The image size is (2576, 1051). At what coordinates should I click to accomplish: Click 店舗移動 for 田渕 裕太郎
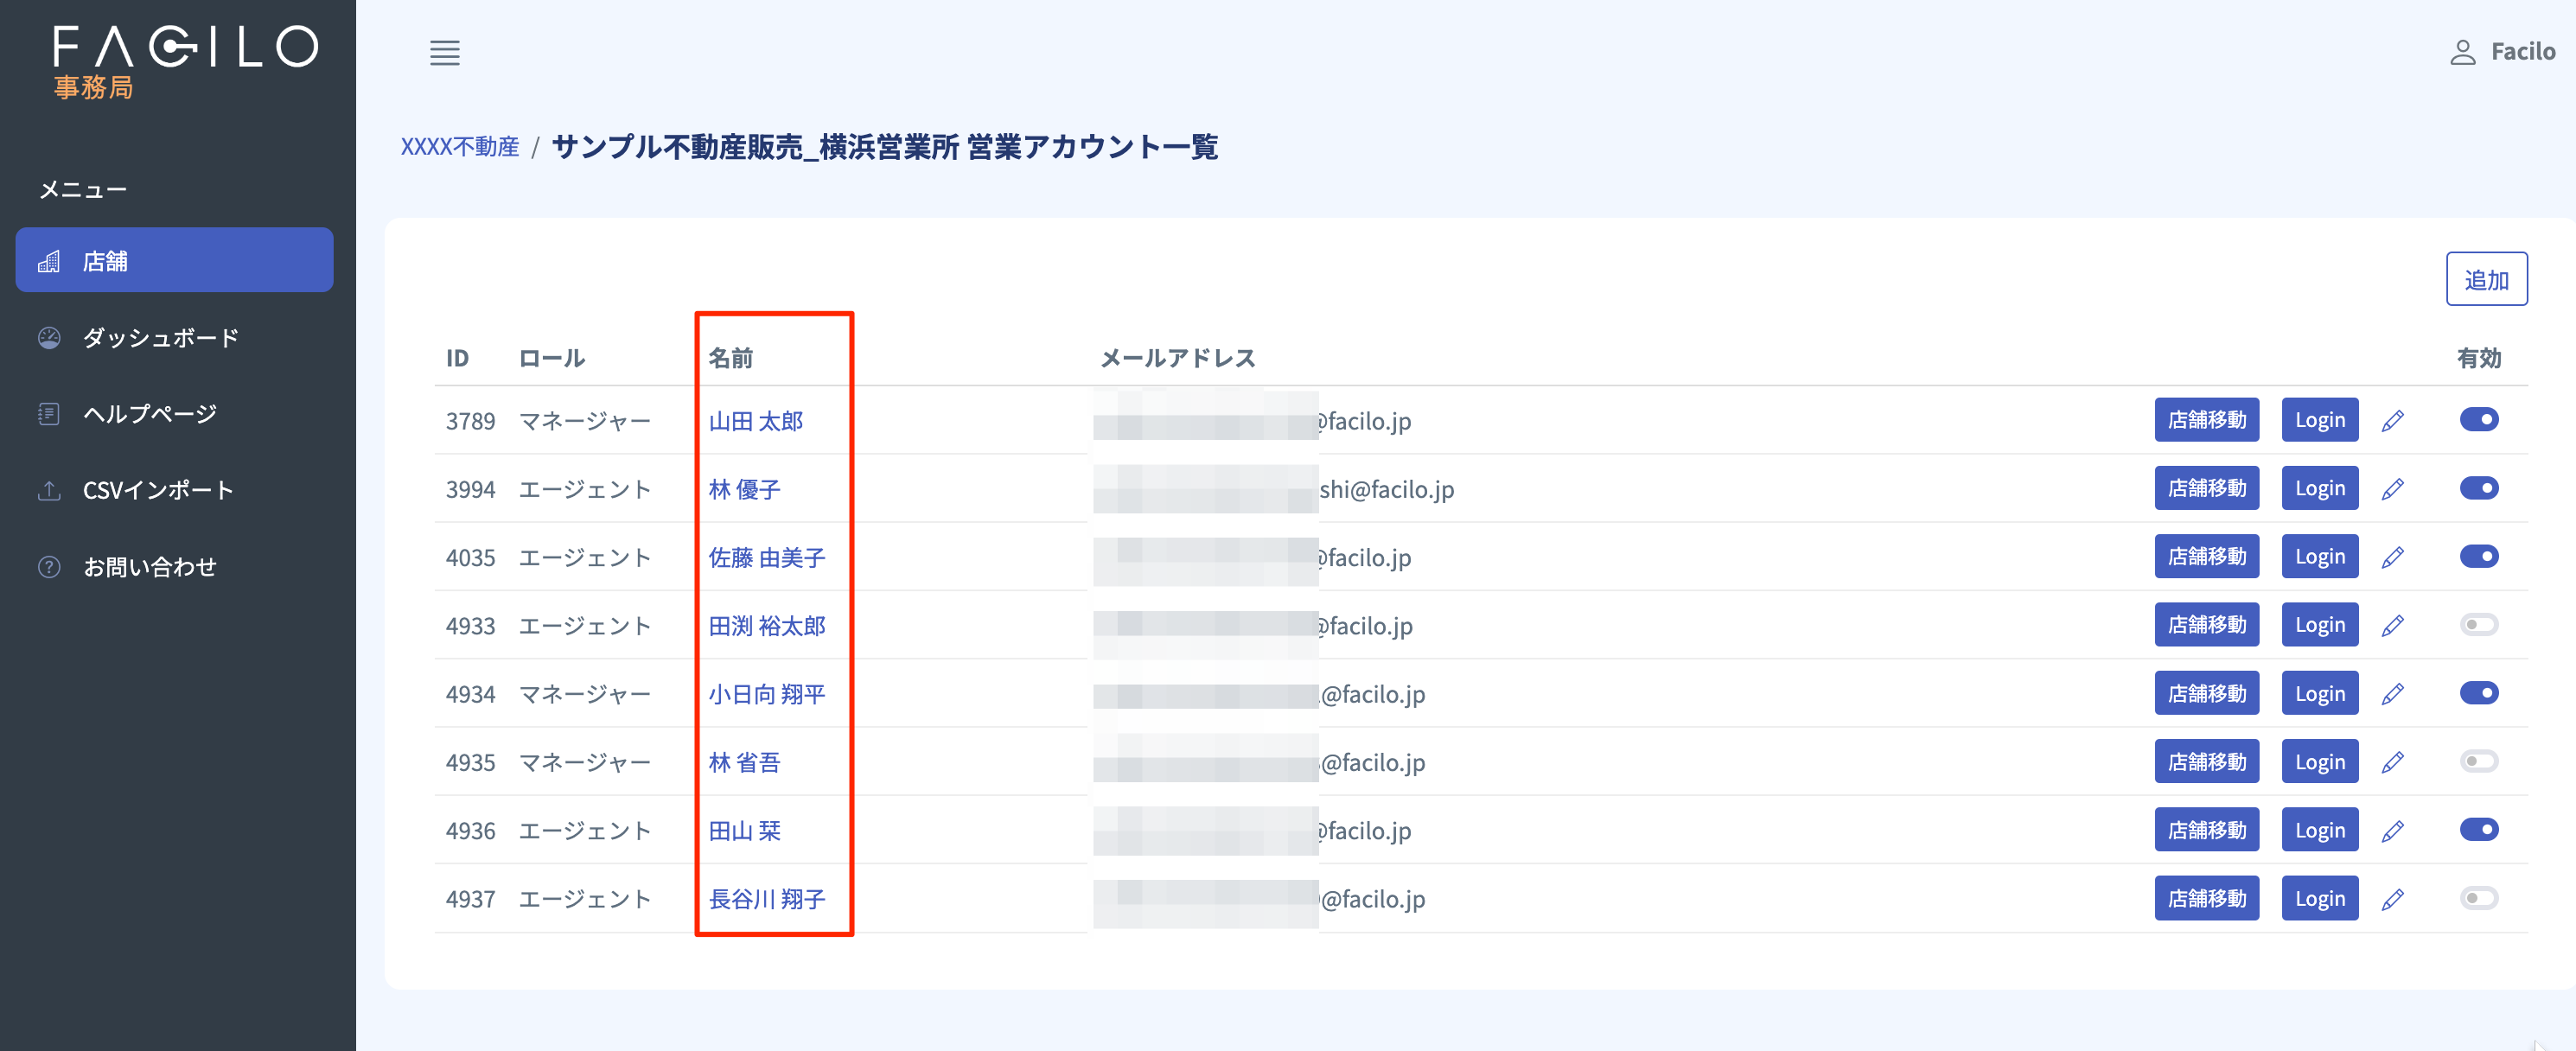tap(2206, 625)
